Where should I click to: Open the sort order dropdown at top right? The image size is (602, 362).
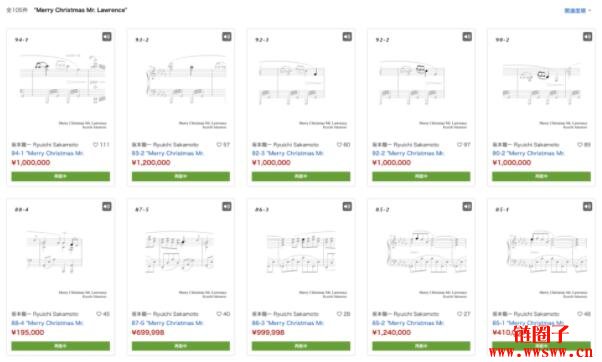577,10
